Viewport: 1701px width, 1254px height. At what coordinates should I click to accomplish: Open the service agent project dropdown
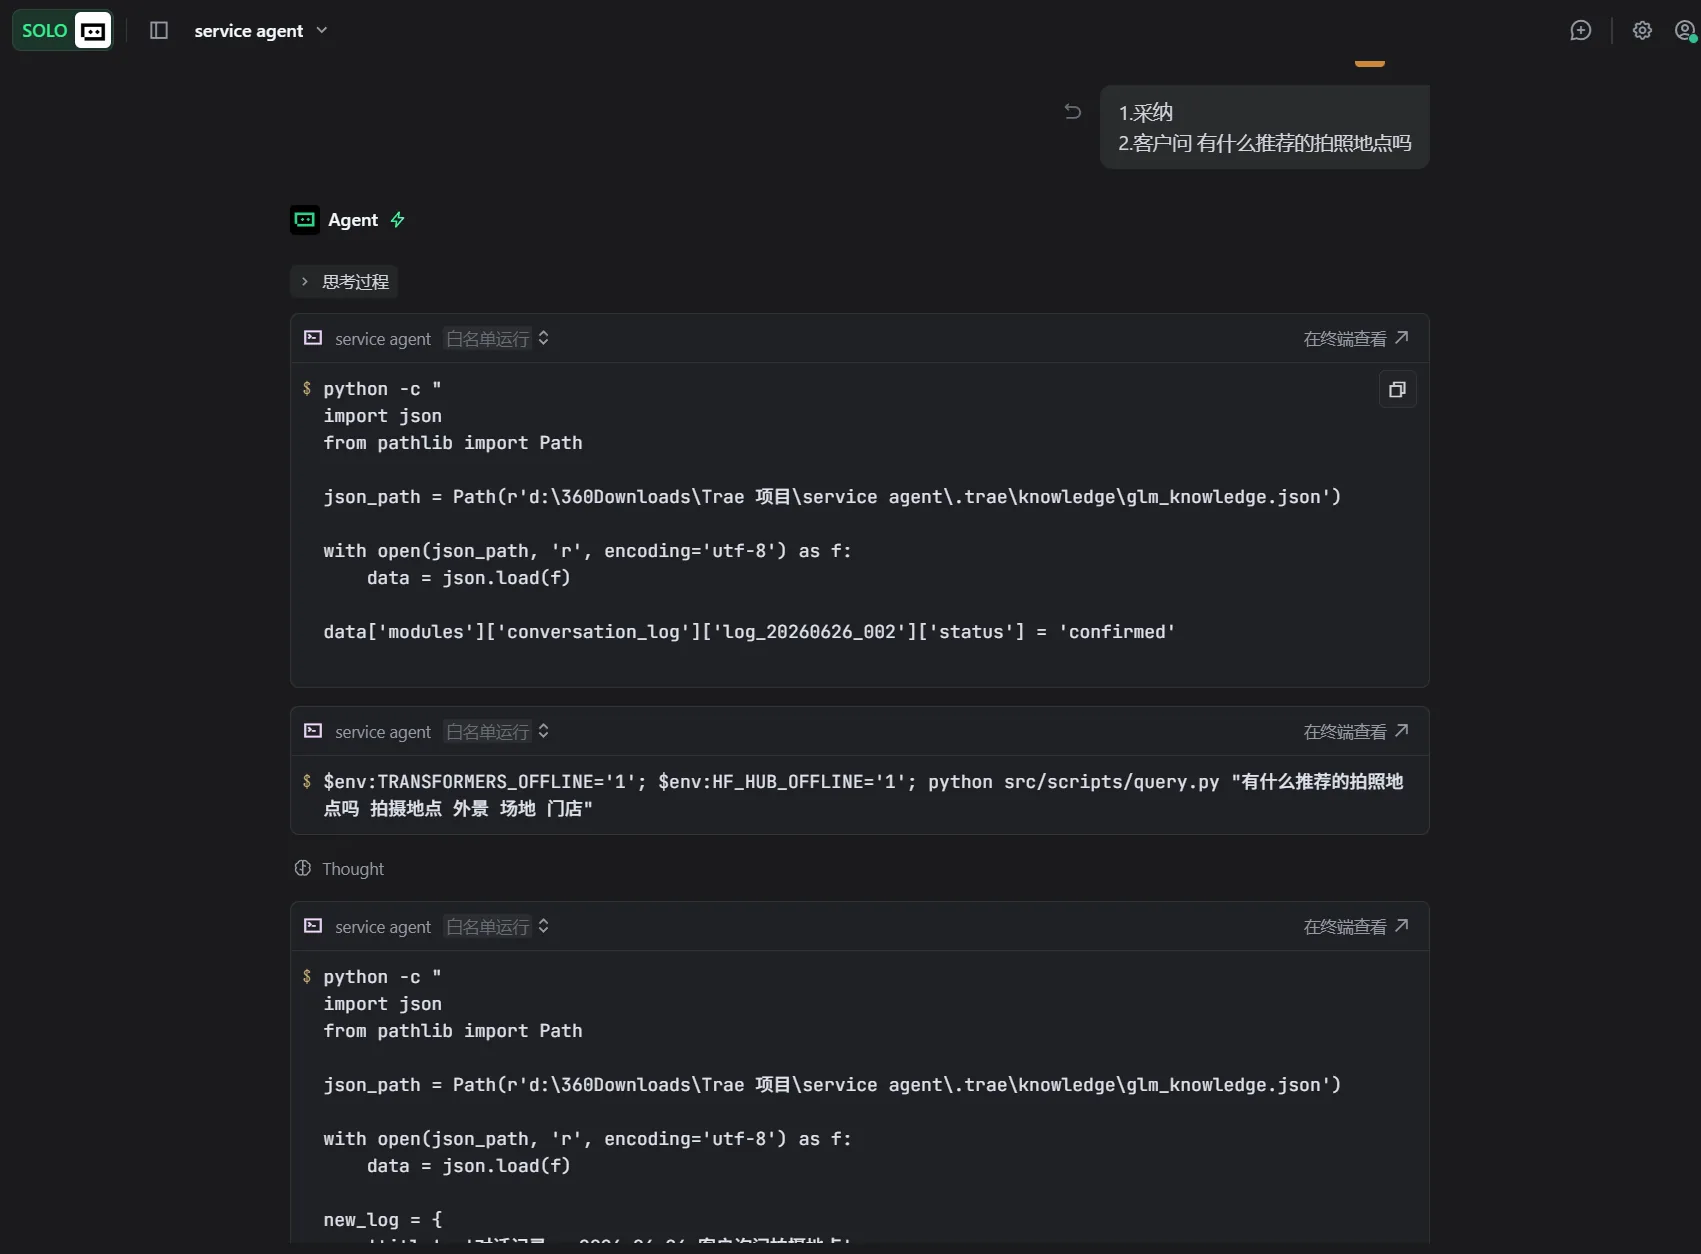260,31
